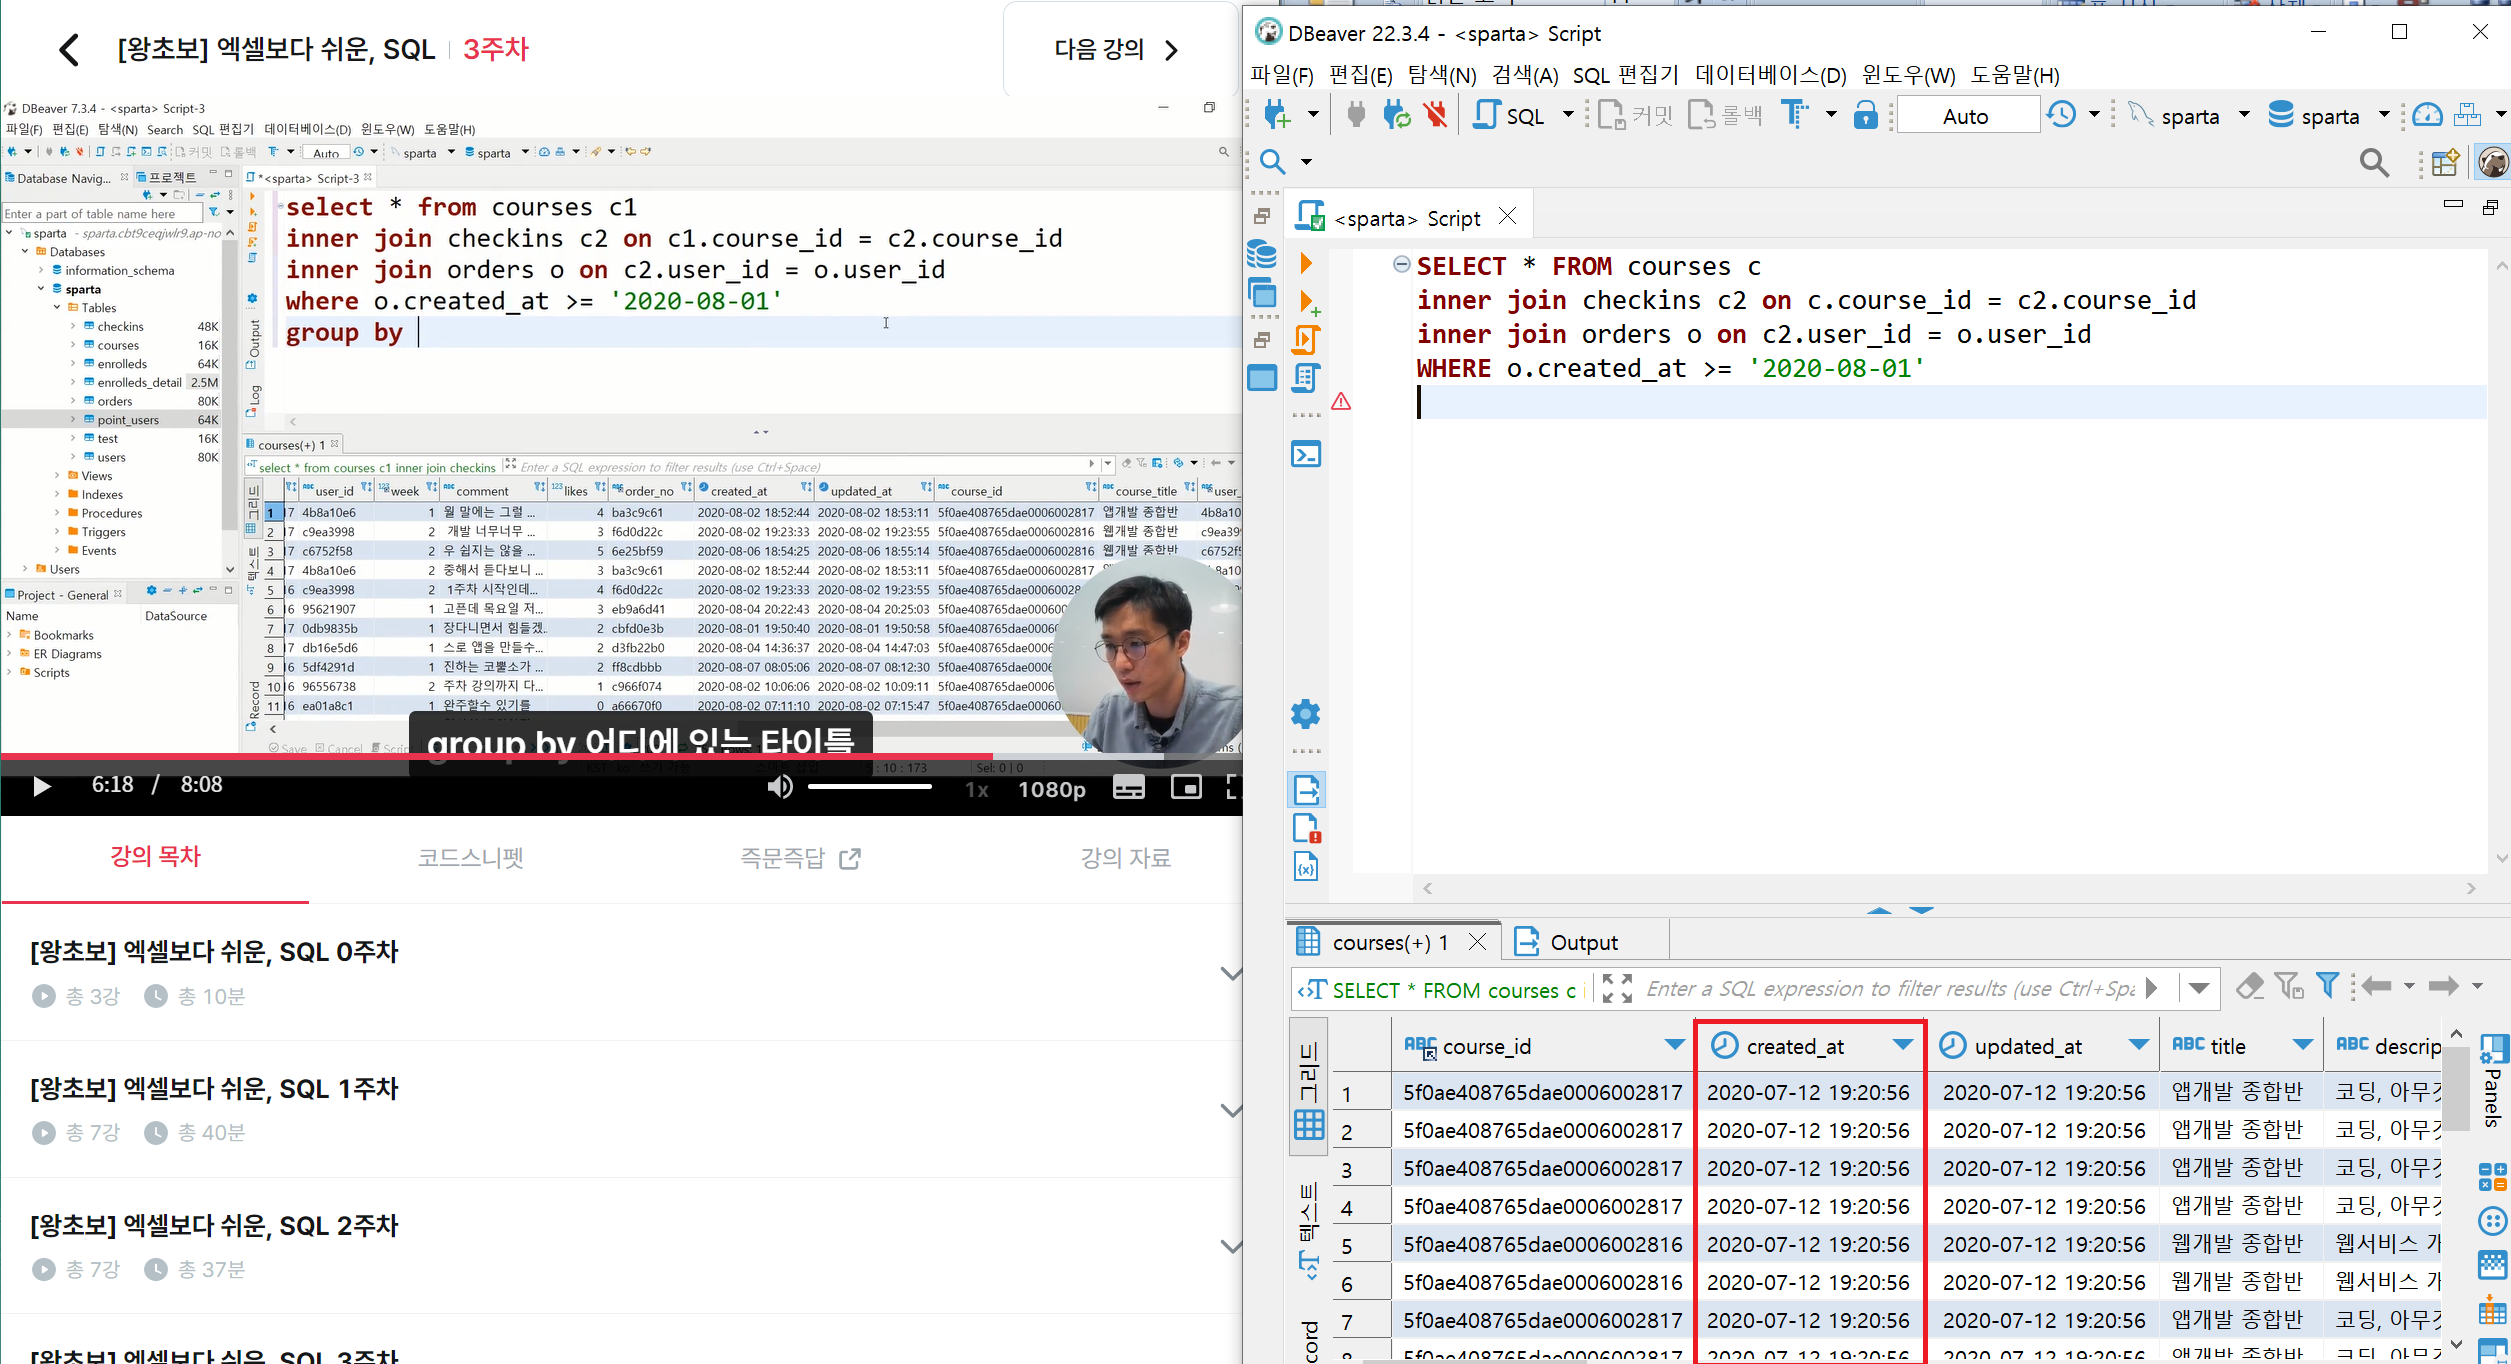Execute SQL statement with the orange arrow
Viewport: 2511px width, 1364px height.
click(x=1306, y=264)
